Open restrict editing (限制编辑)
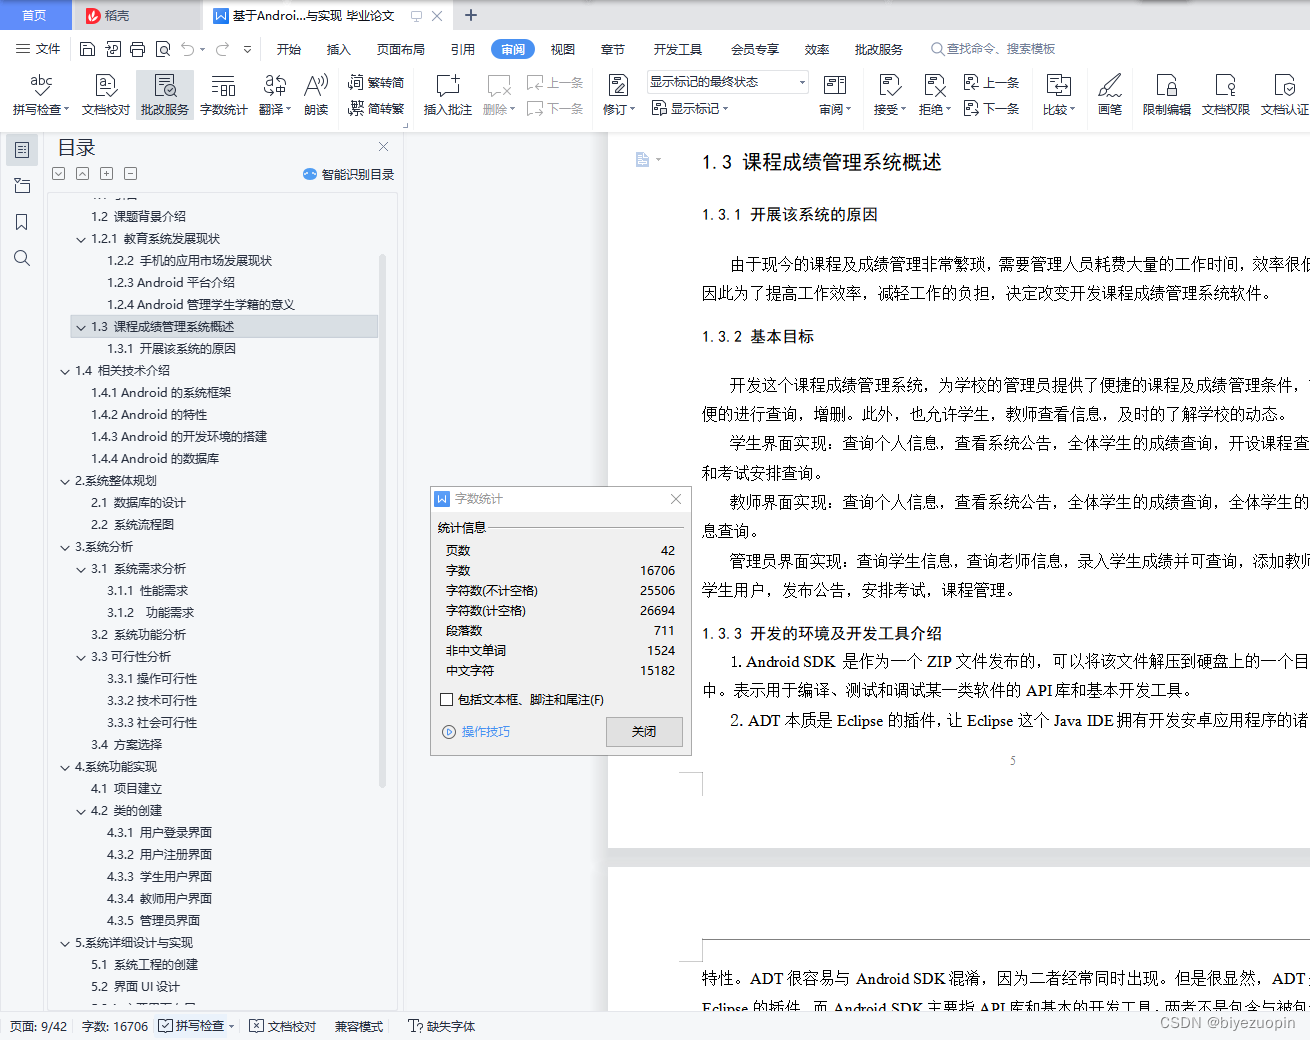Viewport: 1310px width, 1040px height. (1166, 95)
